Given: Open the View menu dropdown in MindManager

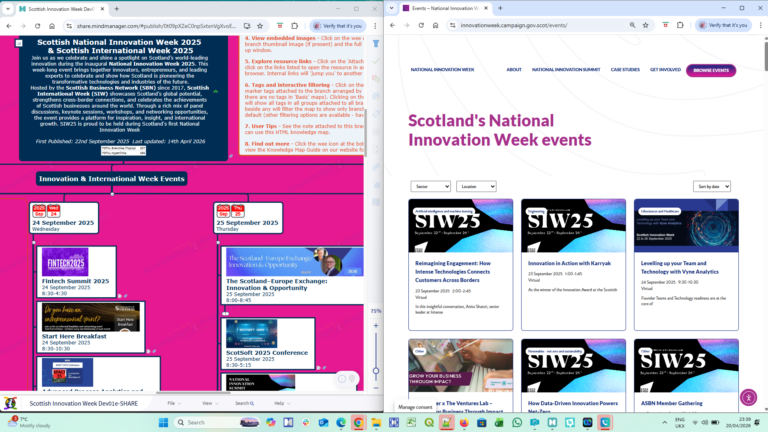Looking at the screenshot, I should (210, 403).
